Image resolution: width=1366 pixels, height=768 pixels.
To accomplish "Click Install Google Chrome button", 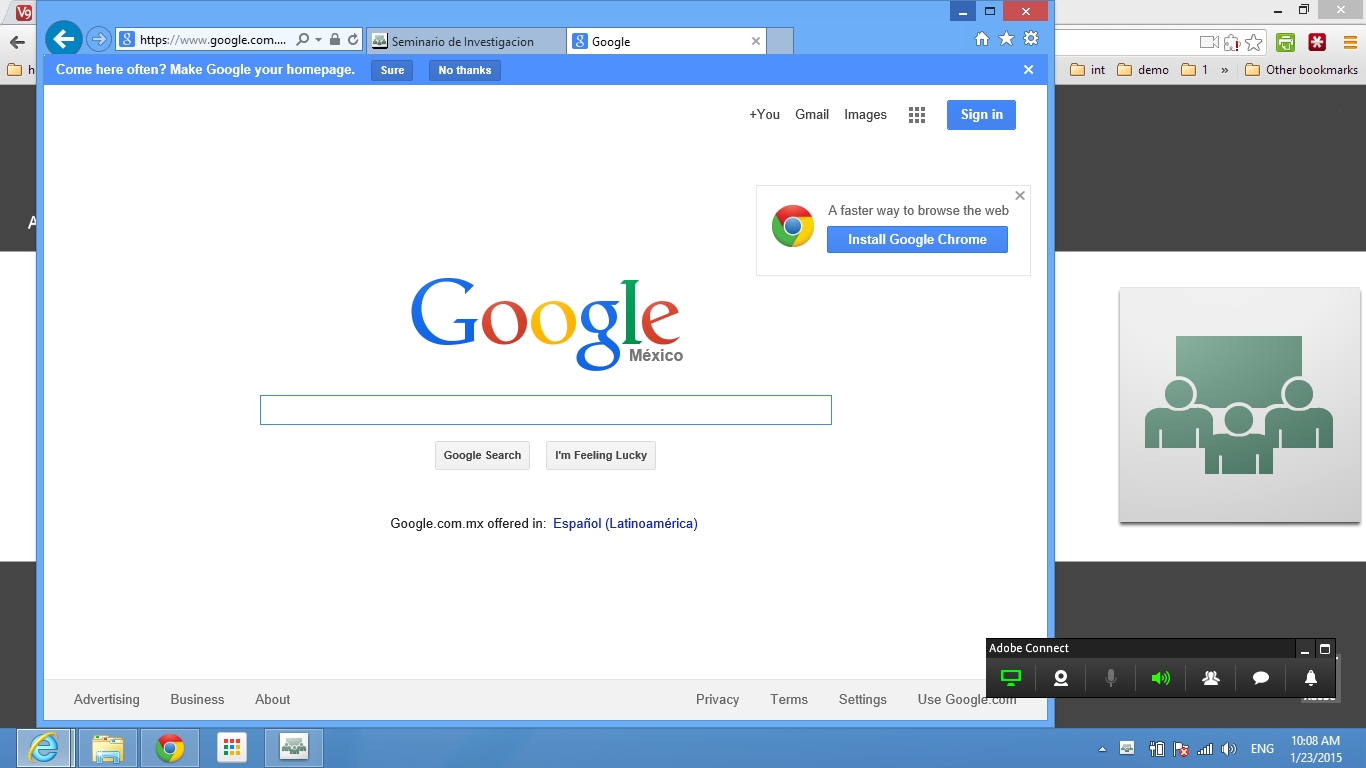I will pos(917,240).
